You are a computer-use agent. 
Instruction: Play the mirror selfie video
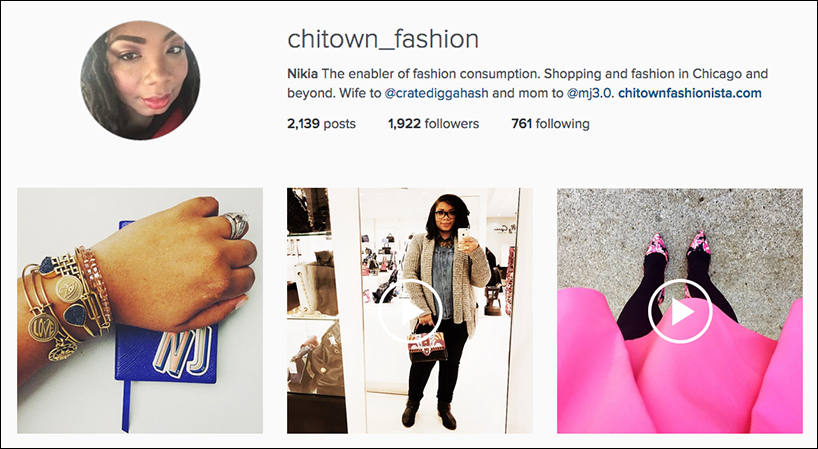(x=410, y=311)
